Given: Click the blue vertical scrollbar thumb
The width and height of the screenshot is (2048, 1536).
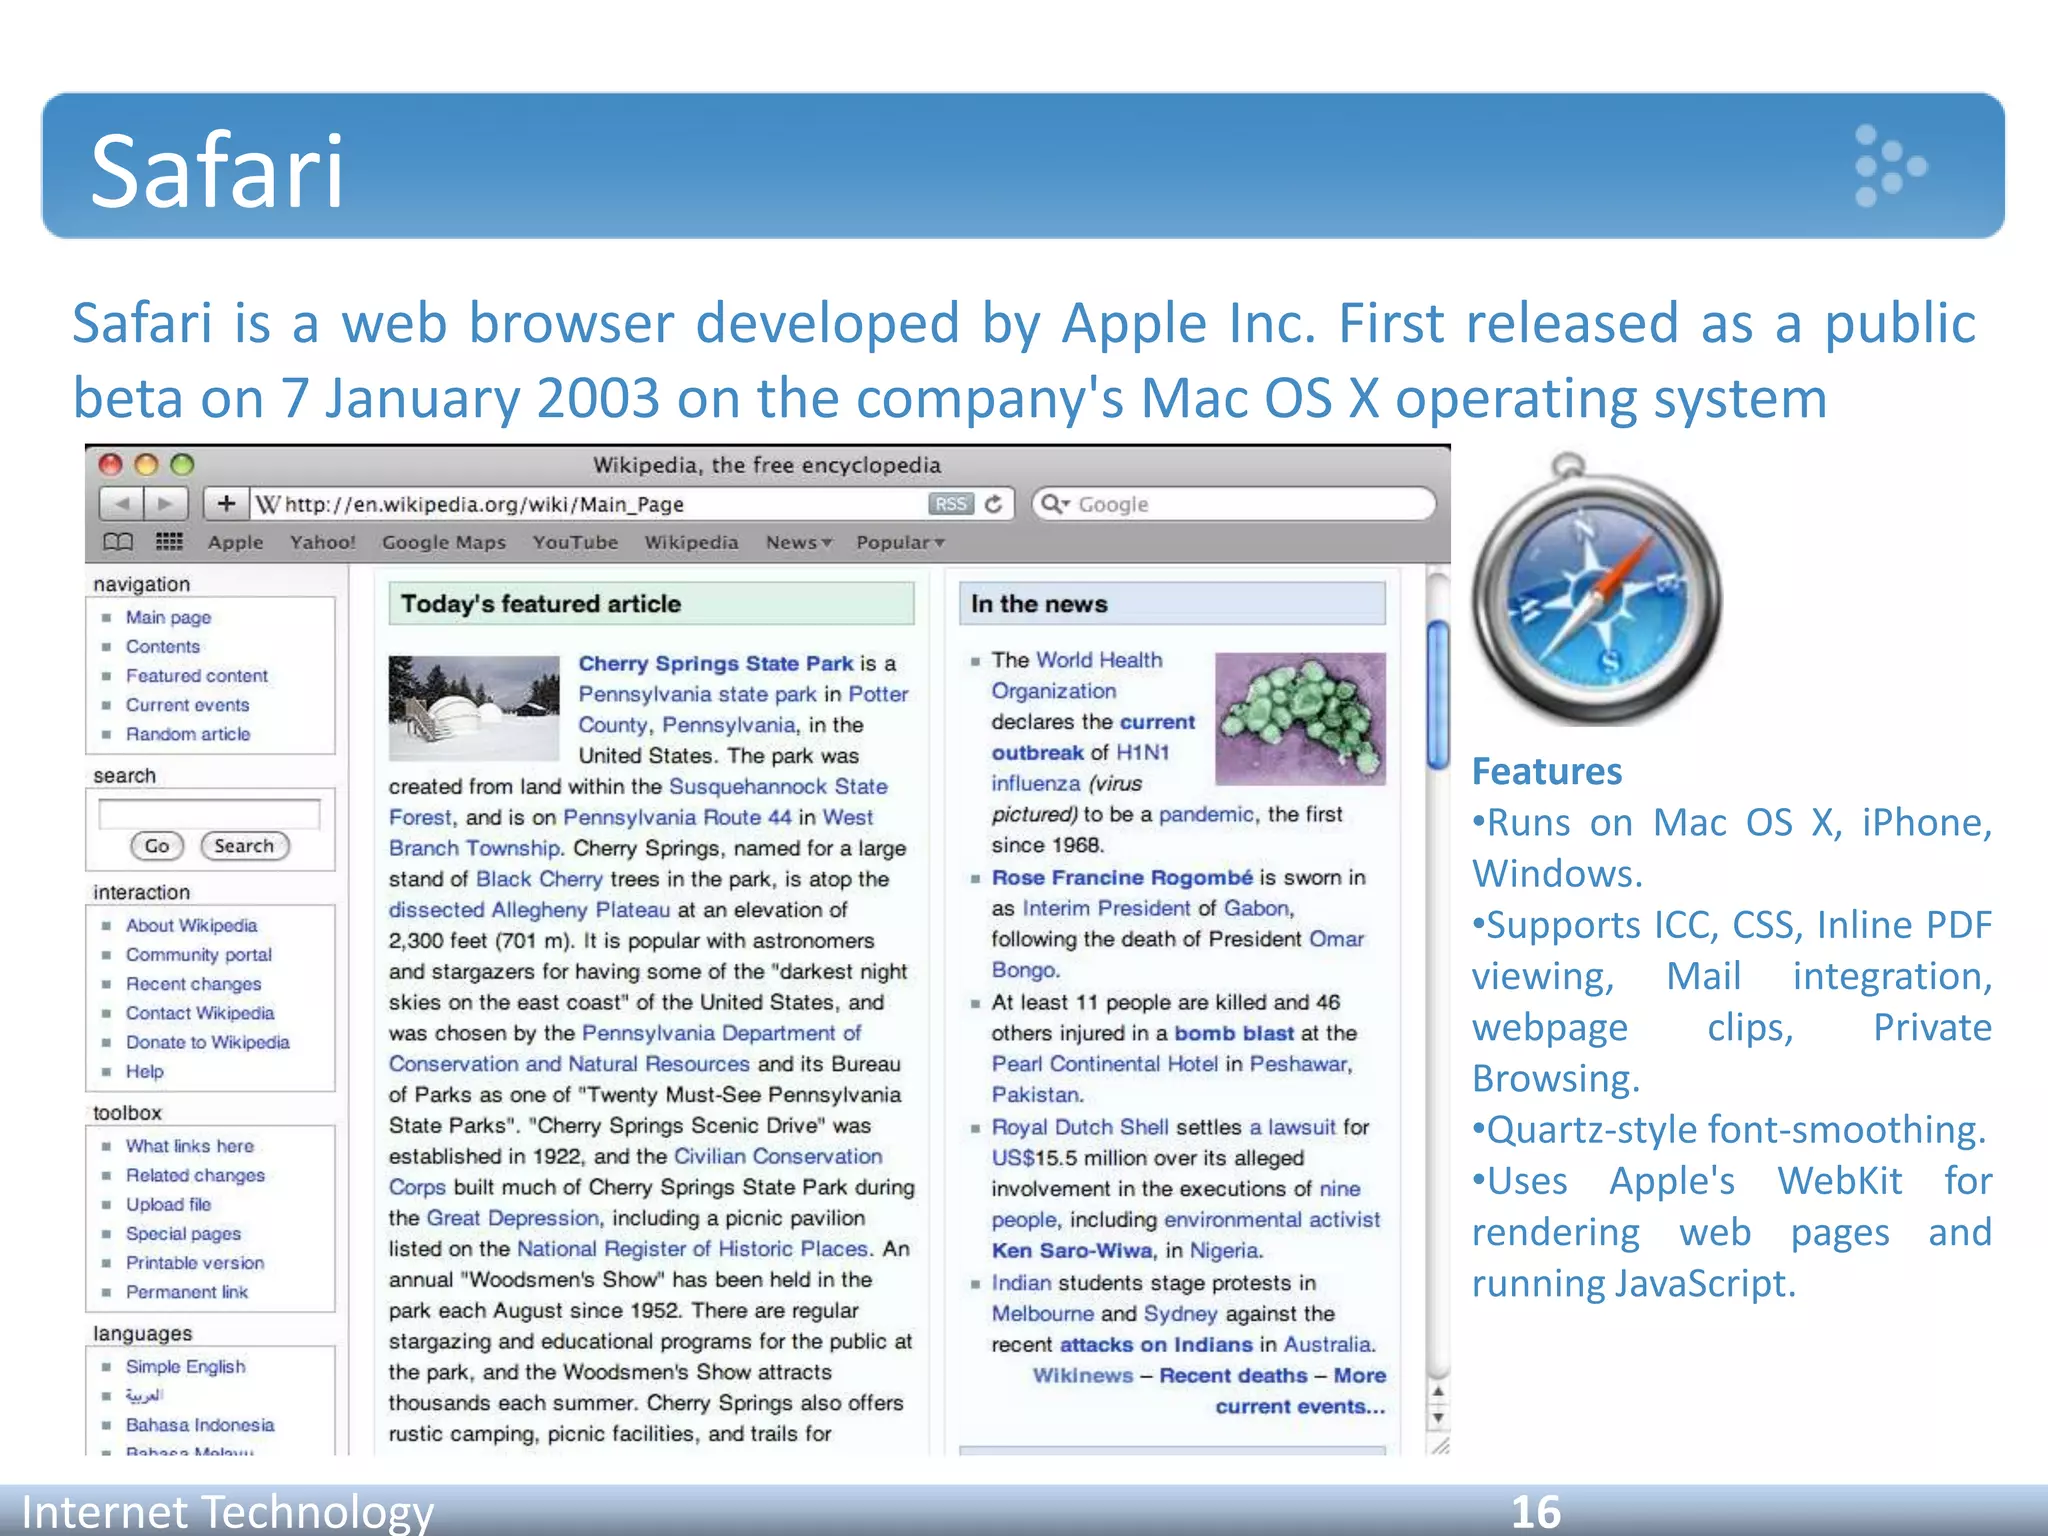Looking at the screenshot, I should 1438,694.
